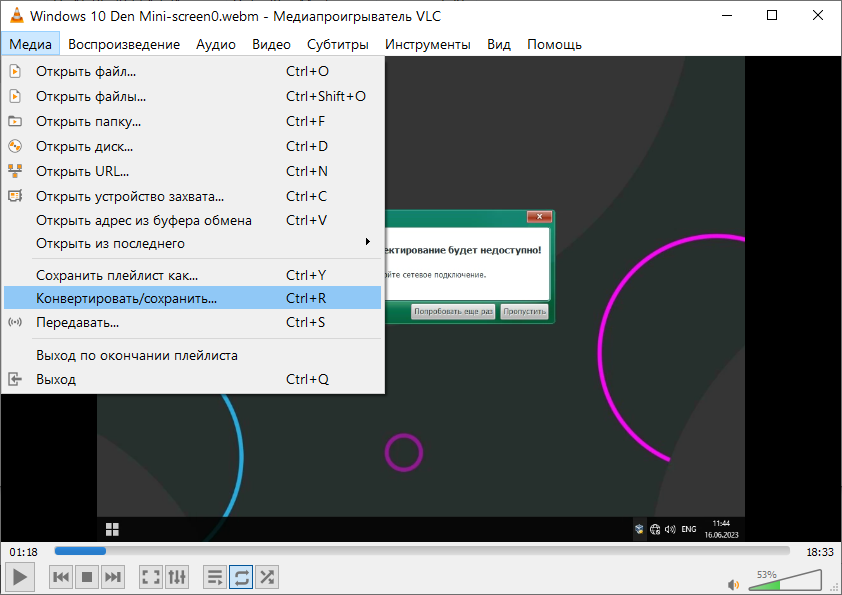This screenshot has height=595, width=842.
Task: Expand the Открыть из последнего submenu
Action: point(367,242)
